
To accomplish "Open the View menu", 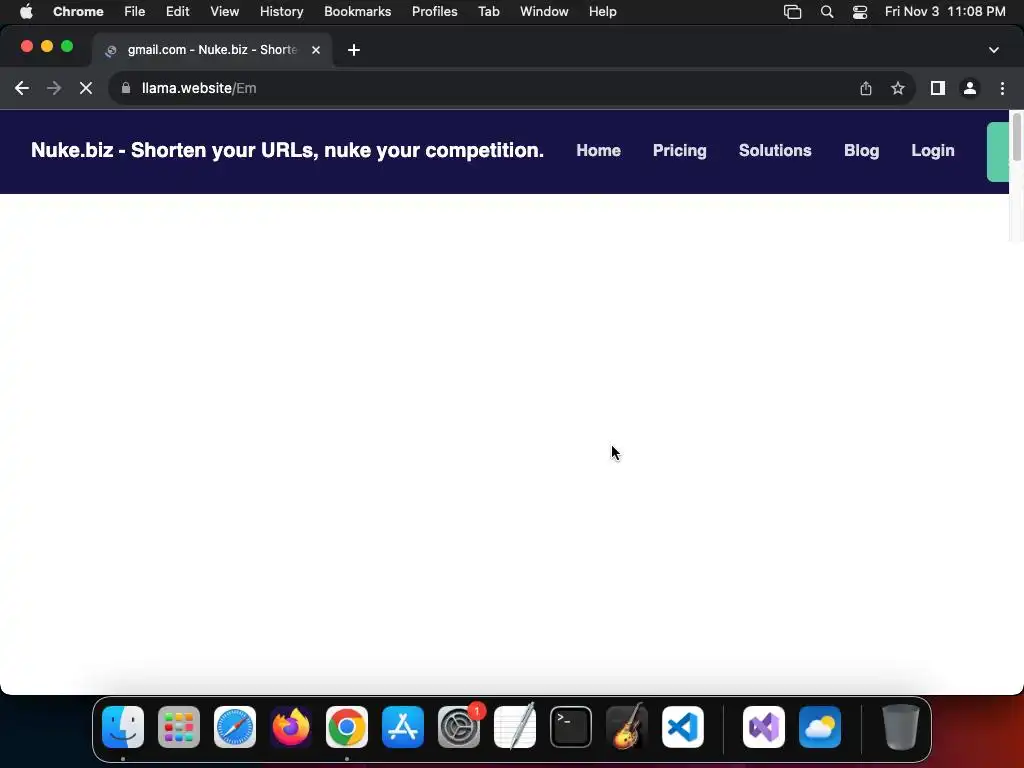I will pyautogui.click(x=225, y=12).
